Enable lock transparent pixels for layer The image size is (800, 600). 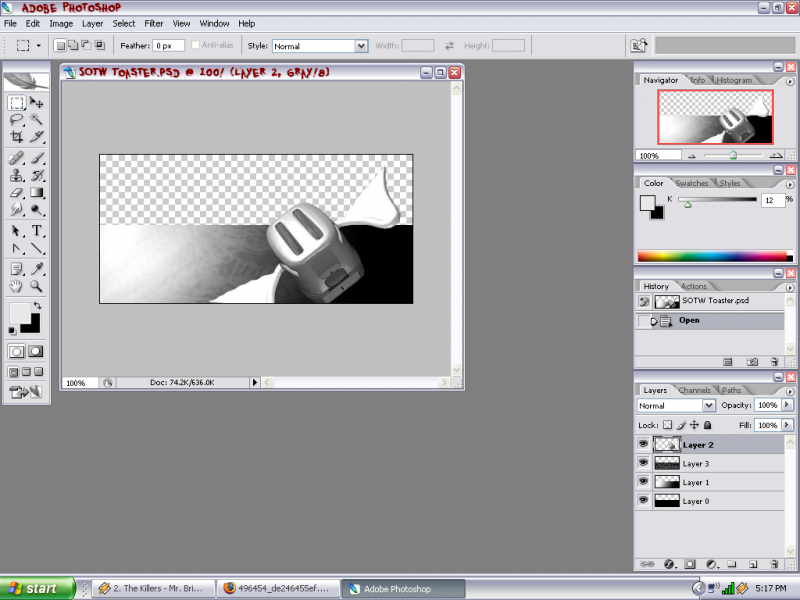coord(669,425)
